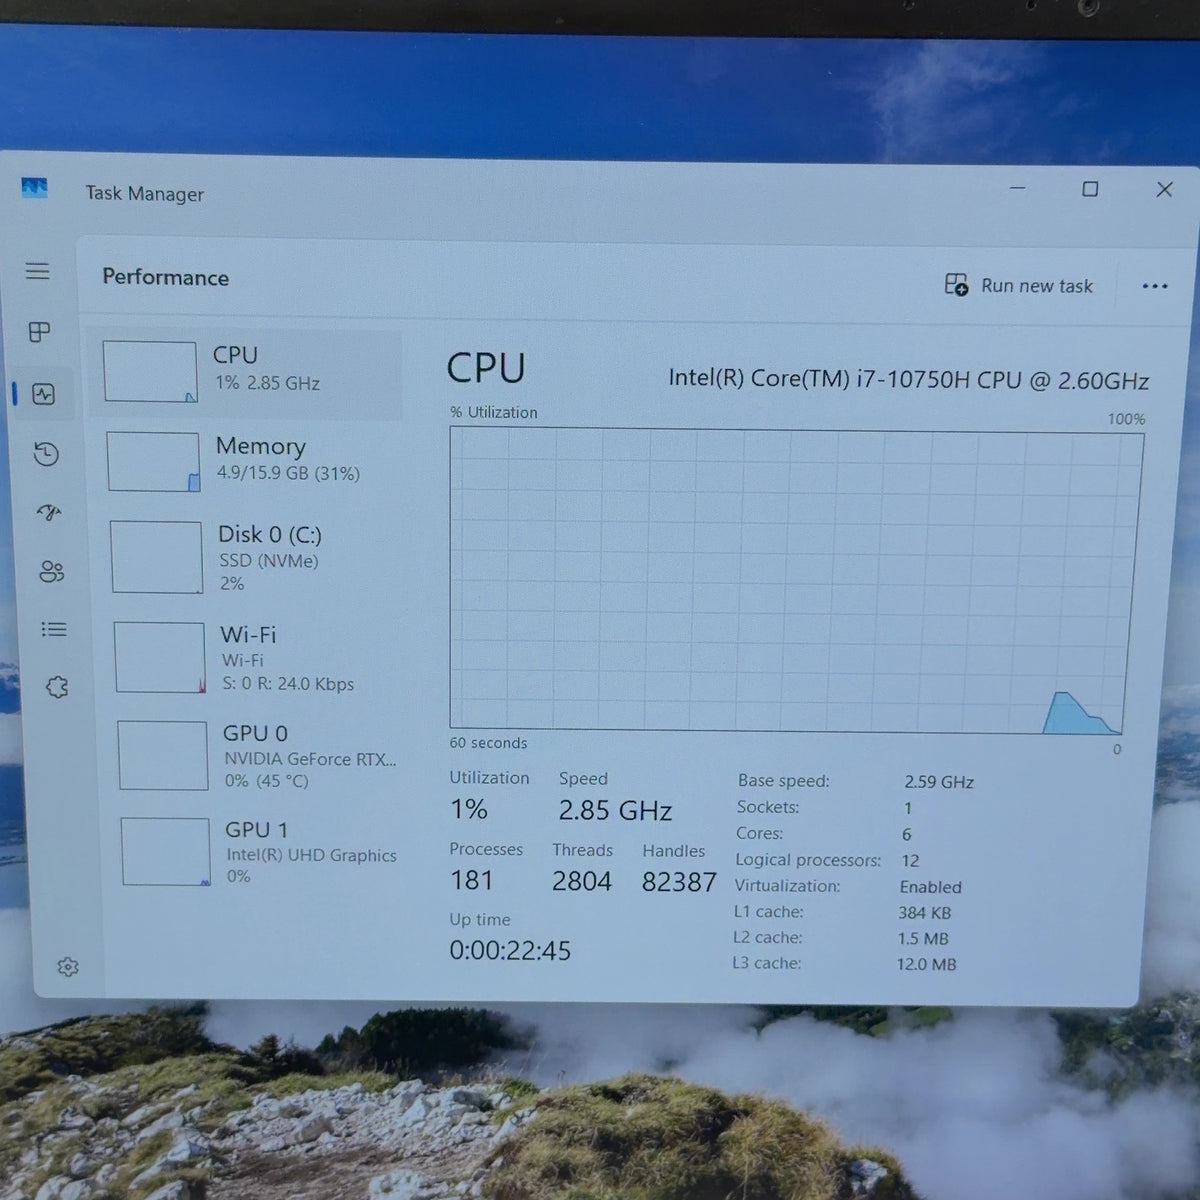The width and height of the screenshot is (1200, 1200).
Task: Select the CPU performance entry
Action: 246,373
